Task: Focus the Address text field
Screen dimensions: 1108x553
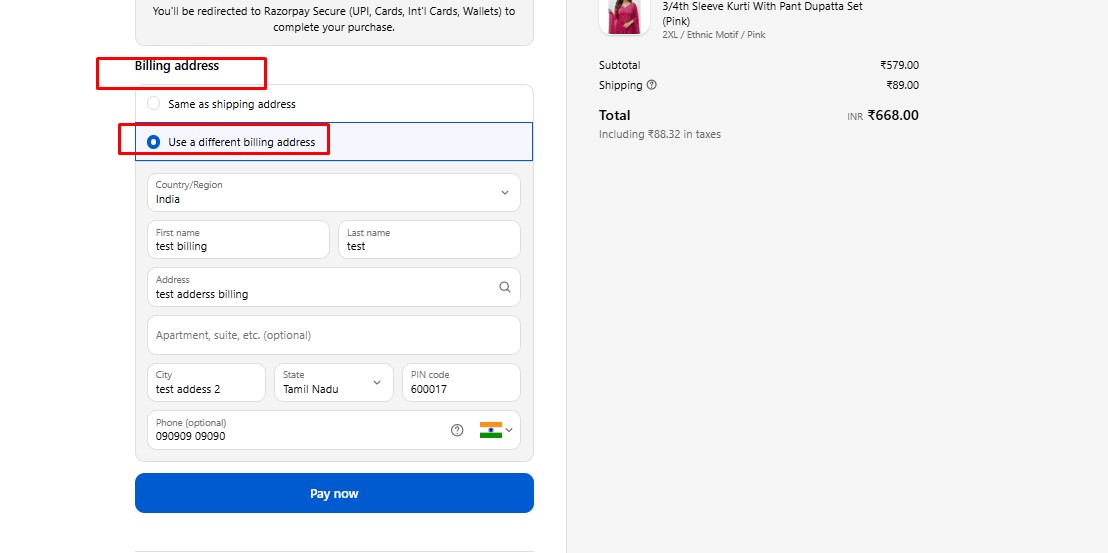Action: 334,287
